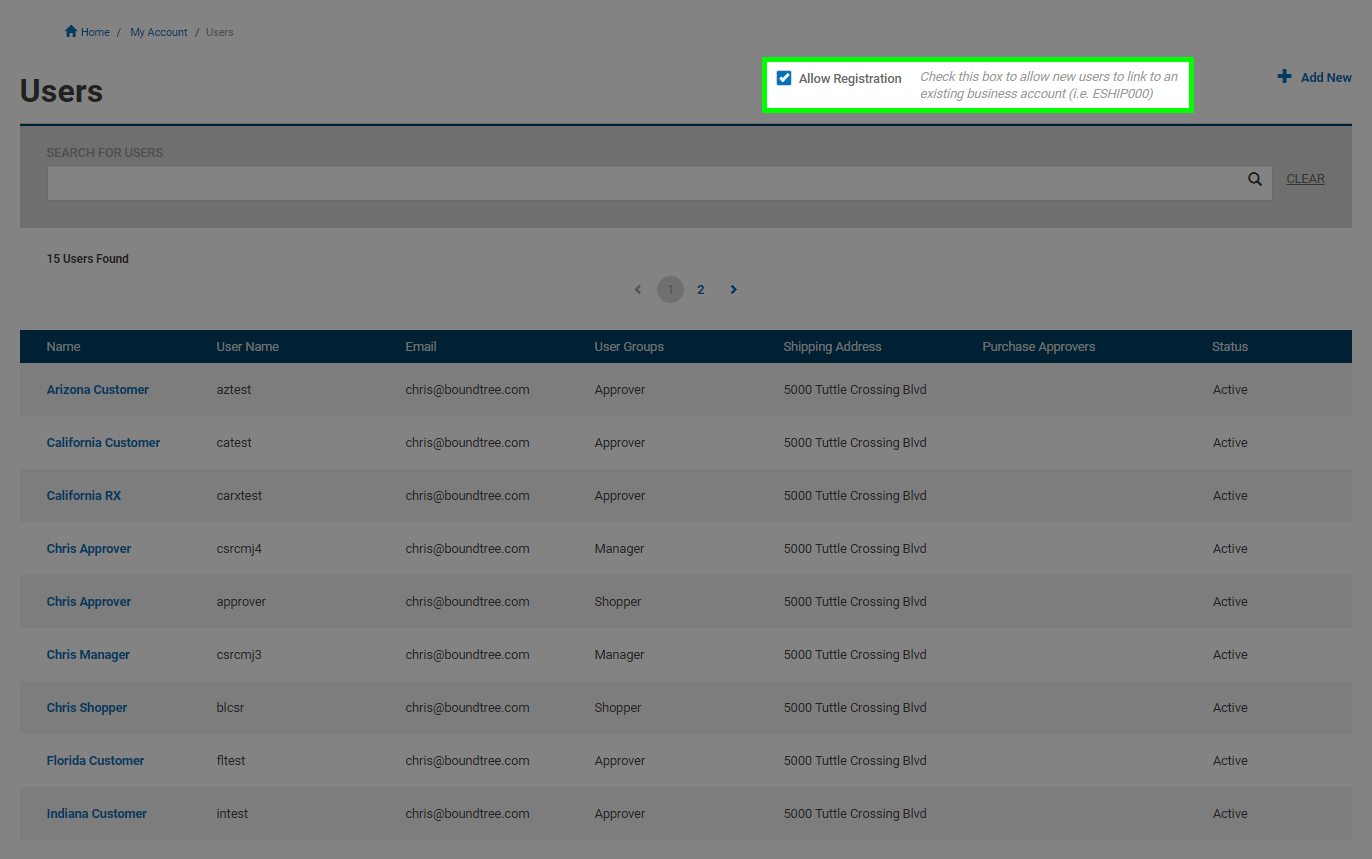
Task: Open Chris Approver with username approver
Action: (89, 602)
